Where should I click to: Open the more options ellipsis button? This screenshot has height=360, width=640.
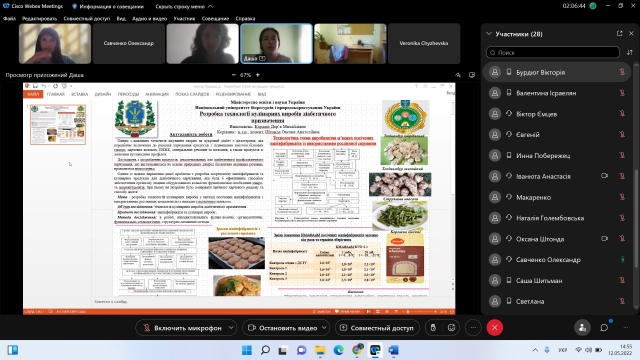tap(473, 328)
